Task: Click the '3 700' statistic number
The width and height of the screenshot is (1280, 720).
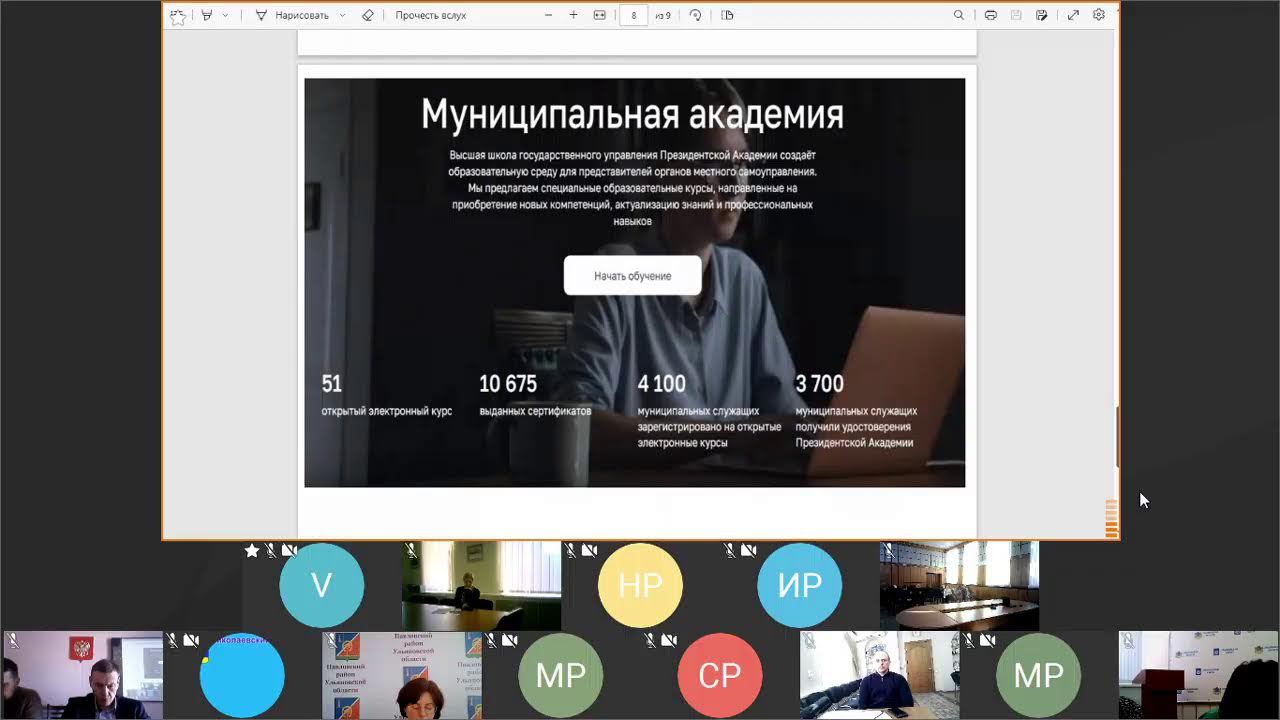Action: tap(820, 384)
